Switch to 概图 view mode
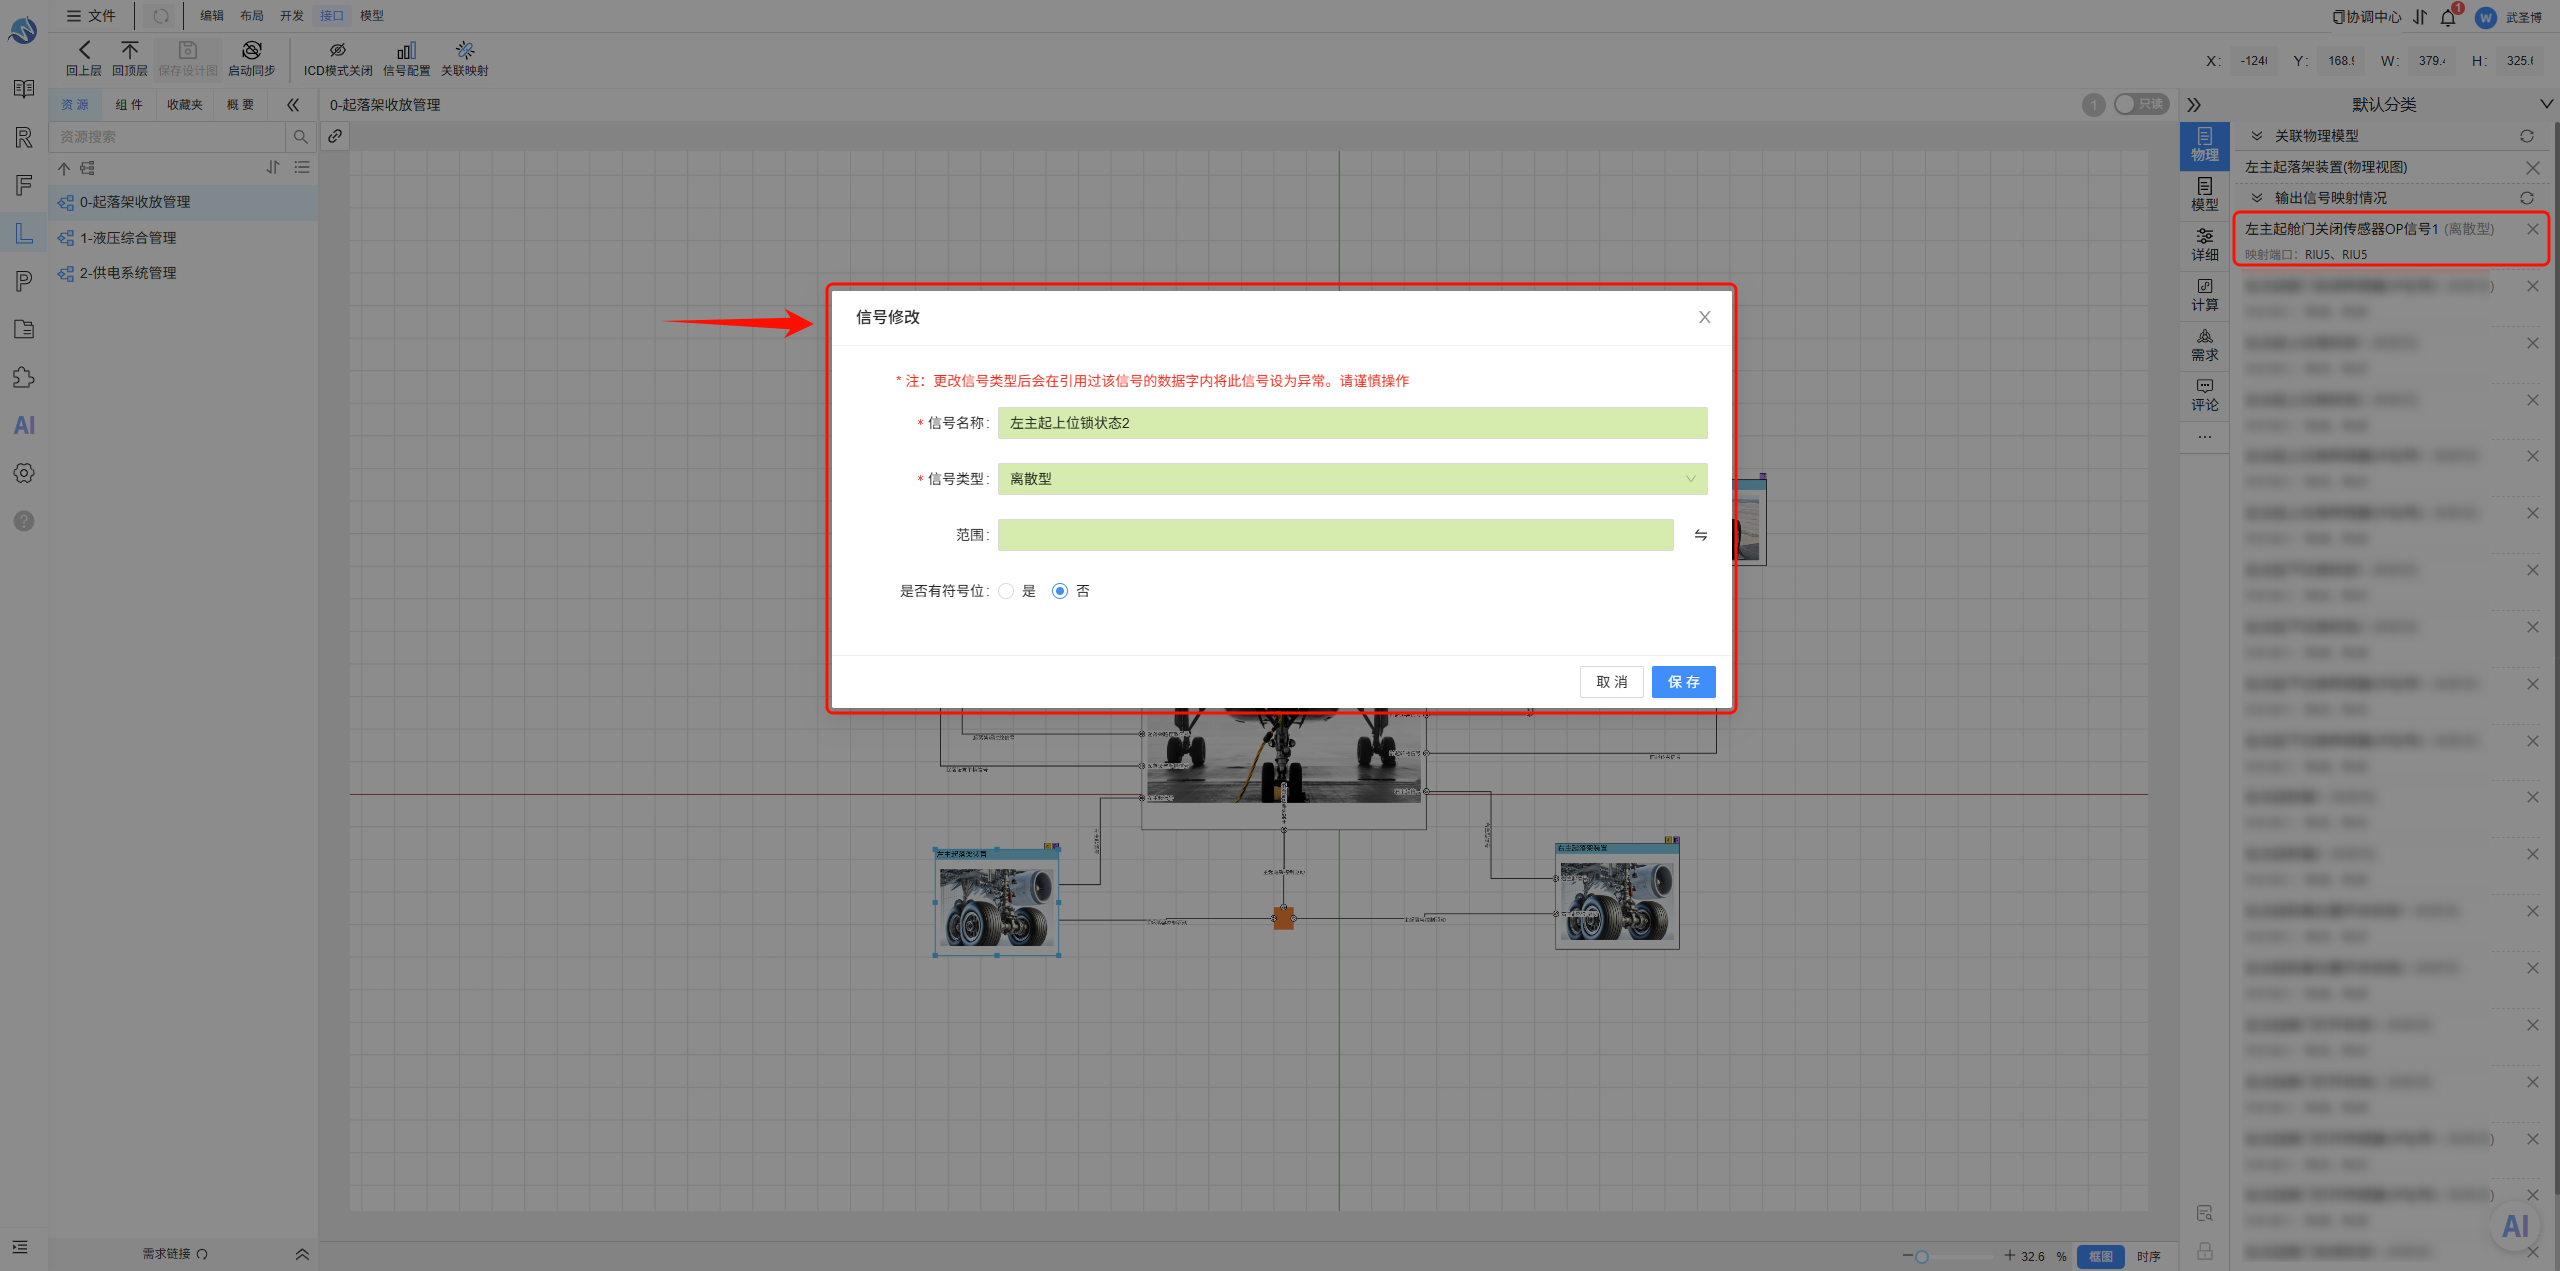 pyautogui.click(x=2100, y=1256)
